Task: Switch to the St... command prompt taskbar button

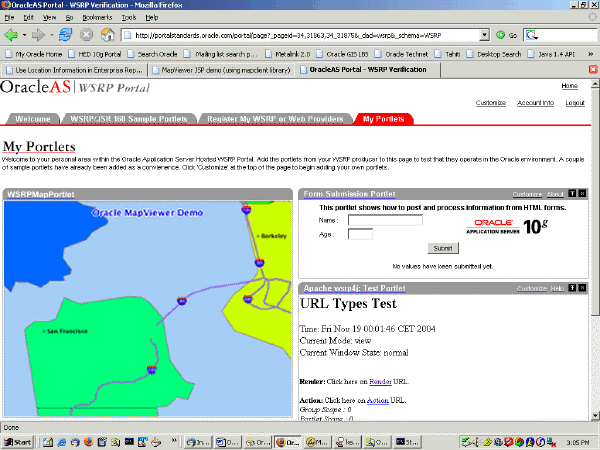Action: click(x=408, y=442)
